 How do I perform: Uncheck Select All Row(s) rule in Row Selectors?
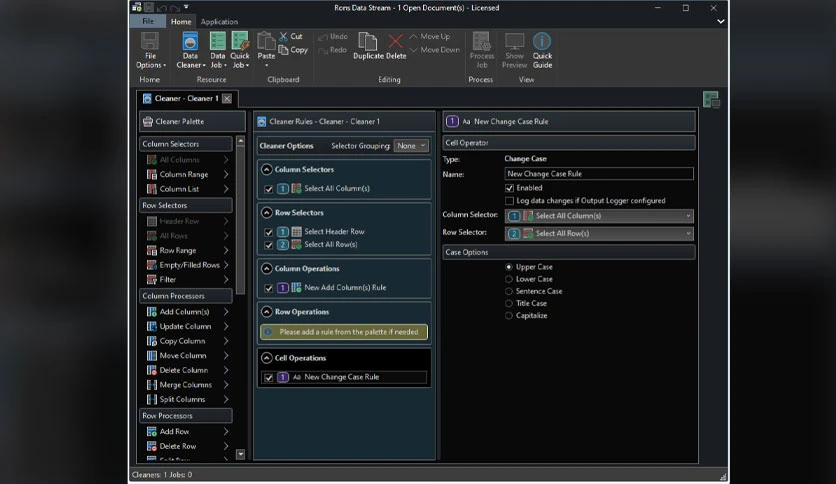pyautogui.click(x=269, y=245)
